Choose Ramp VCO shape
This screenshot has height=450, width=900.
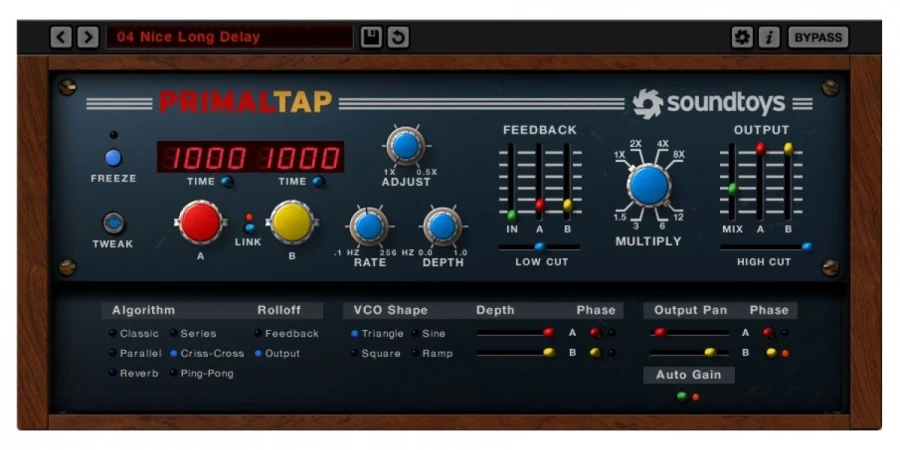pyautogui.click(x=432, y=354)
